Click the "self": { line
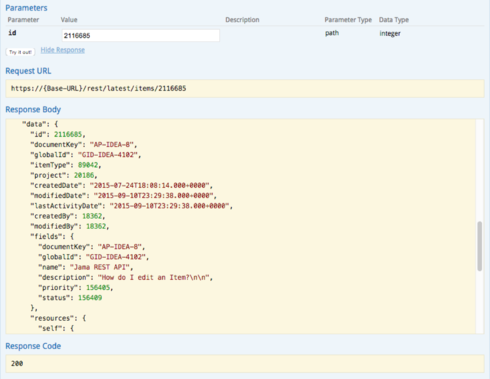The height and width of the screenshot is (379, 490). pyautogui.click(x=56, y=328)
